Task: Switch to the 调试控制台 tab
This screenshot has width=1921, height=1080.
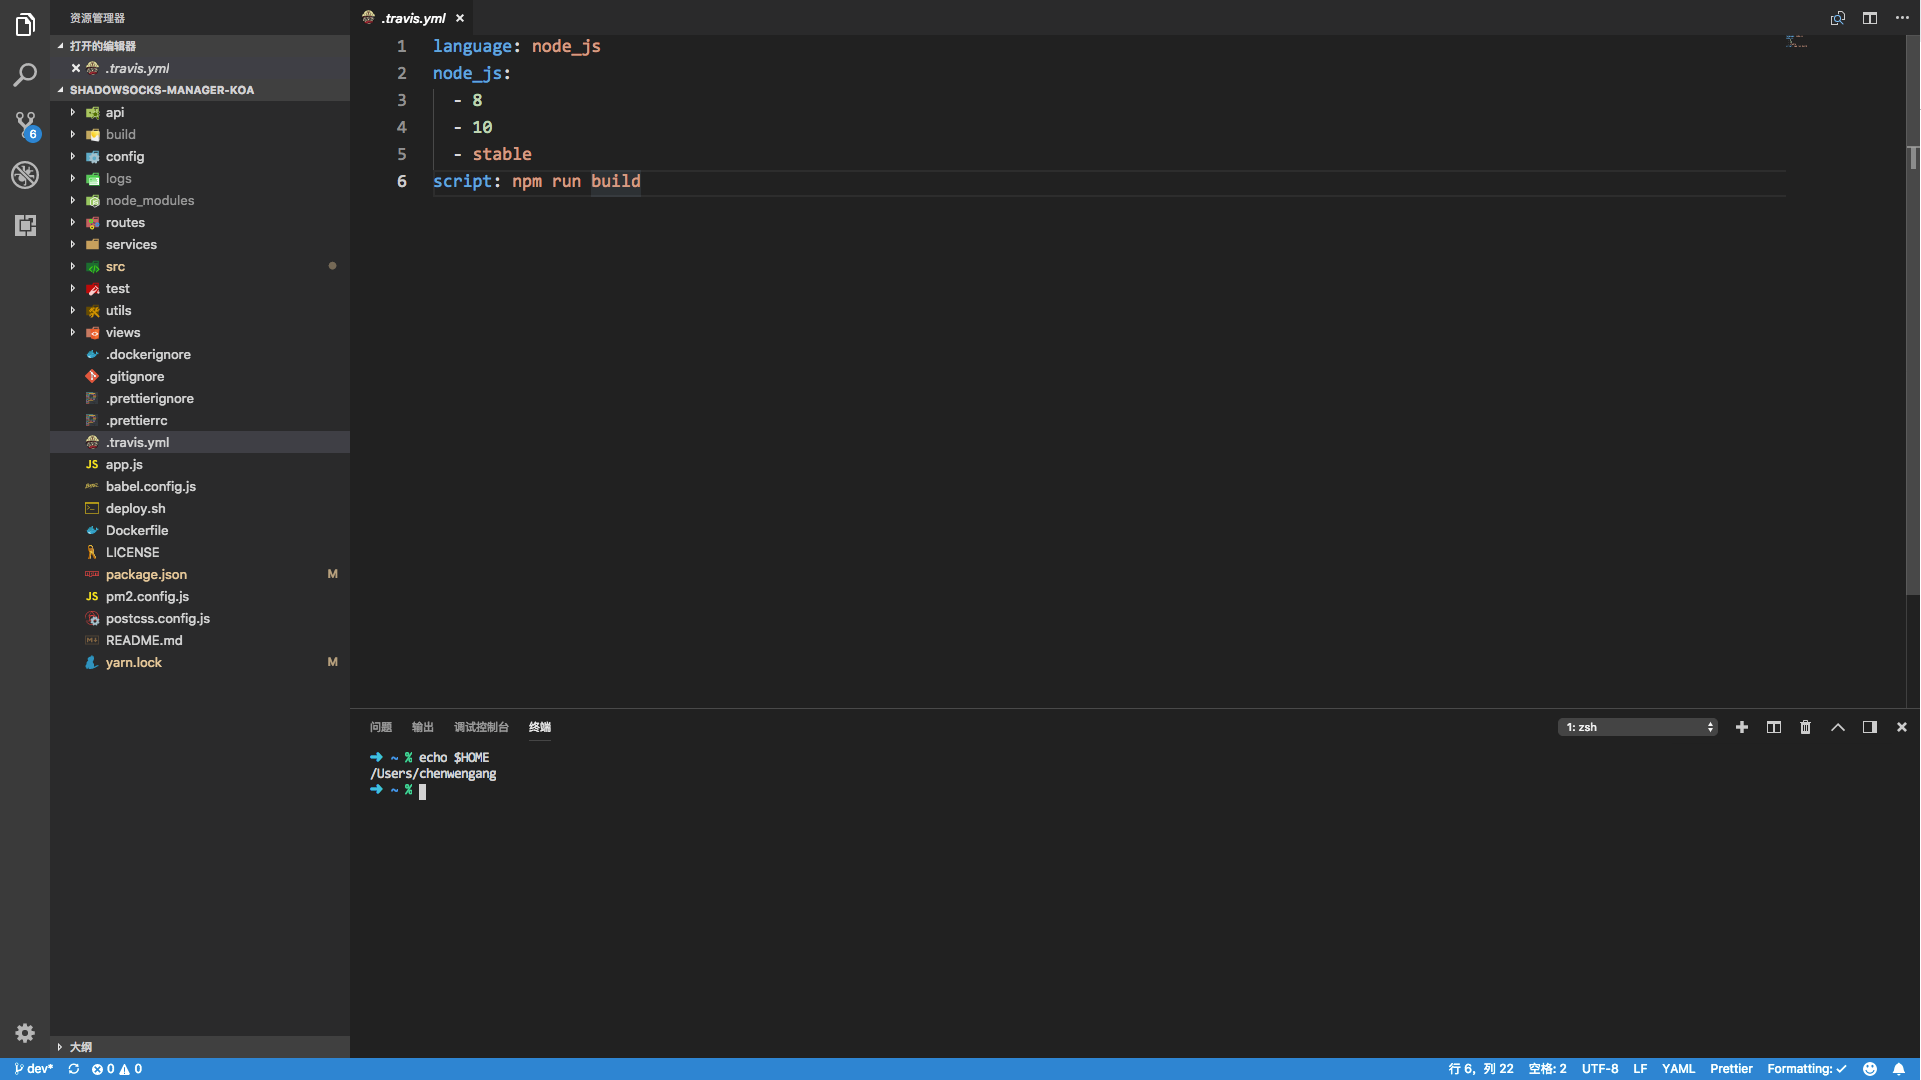Action: [481, 727]
